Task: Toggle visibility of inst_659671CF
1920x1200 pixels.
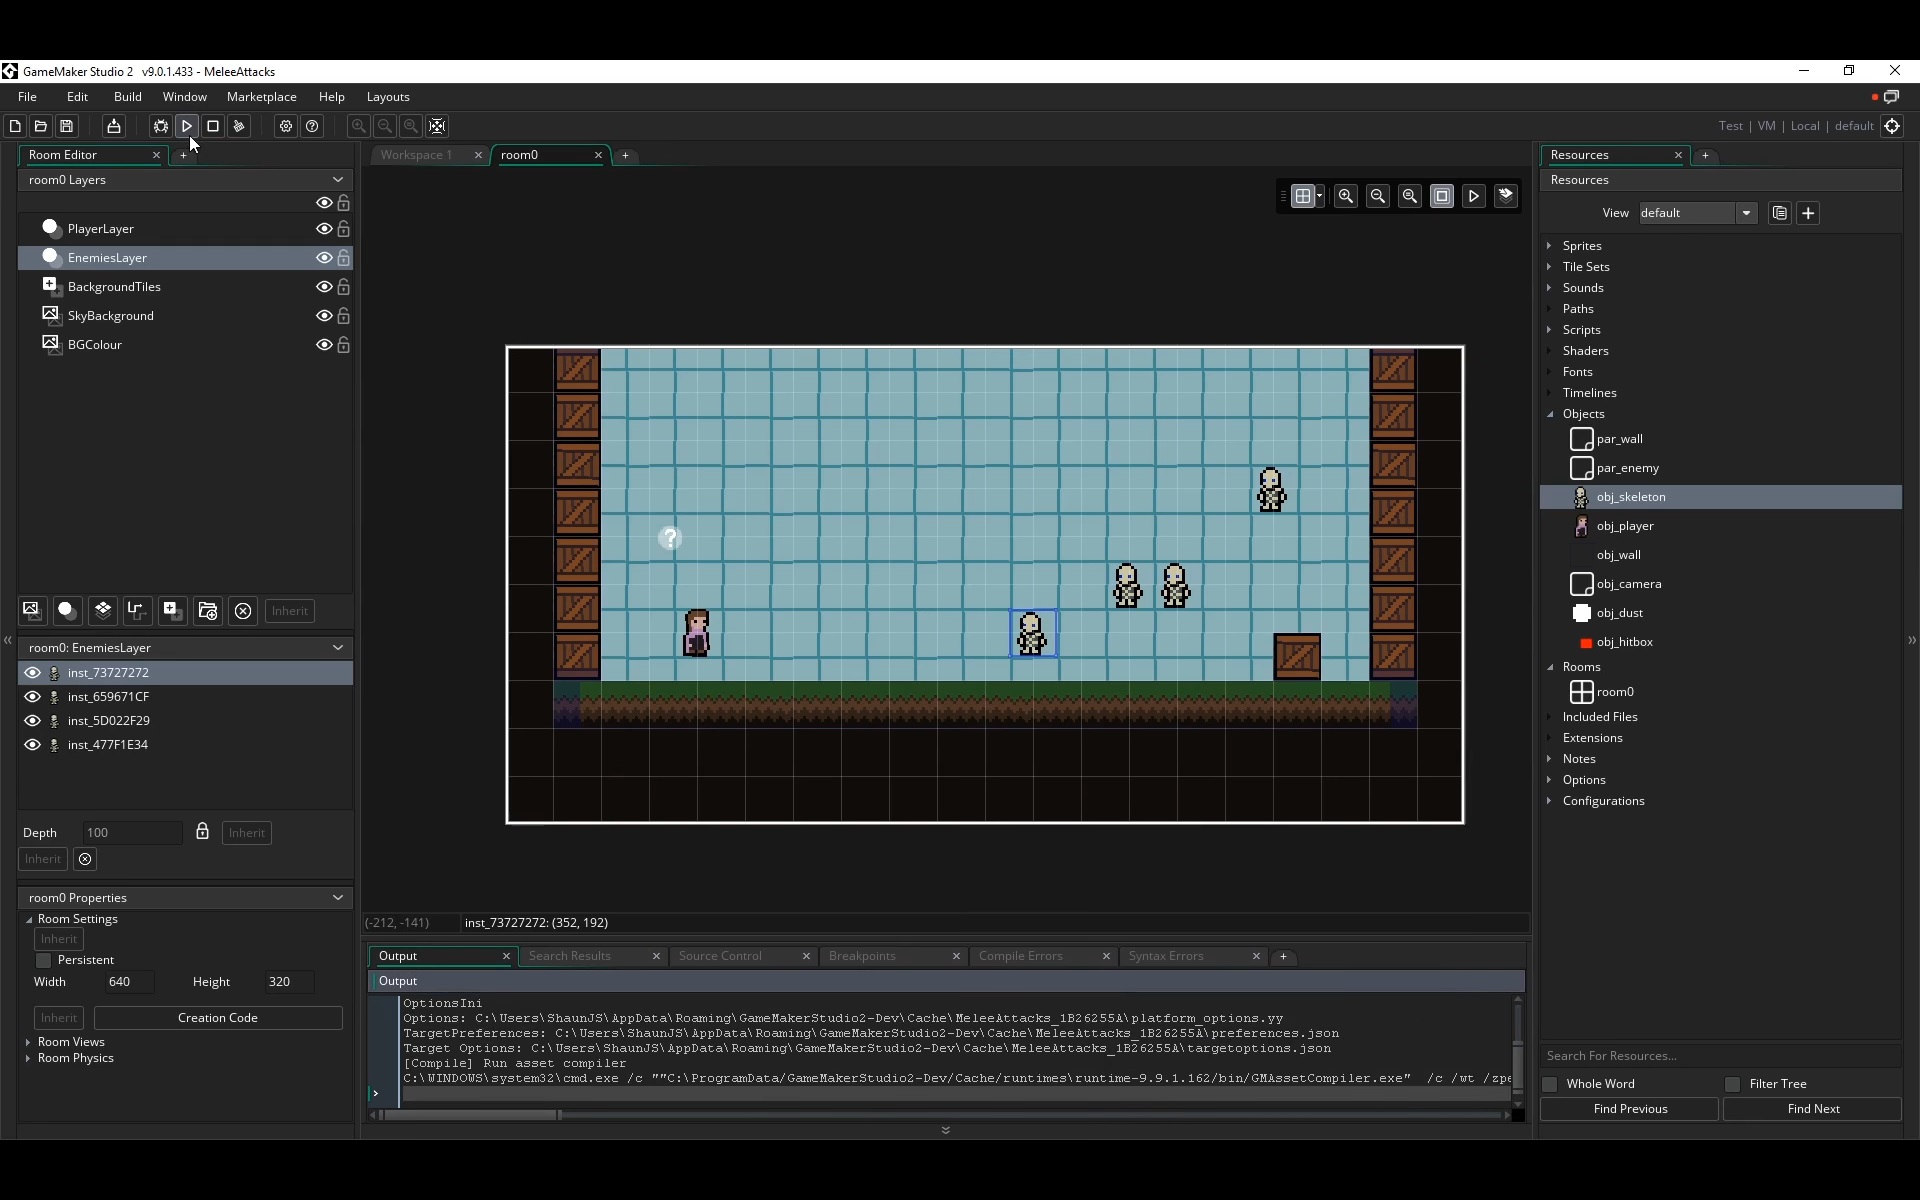Action: 32,697
